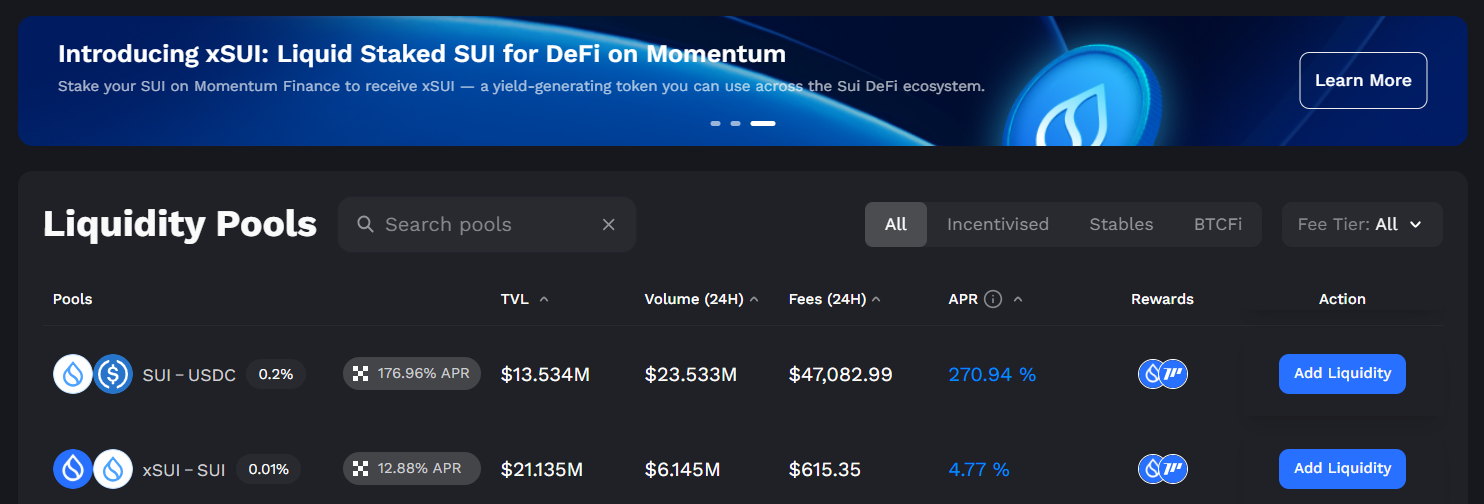Click the USDC token icon in SUI – USDC row

pyautogui.click(x=113, y=375)
